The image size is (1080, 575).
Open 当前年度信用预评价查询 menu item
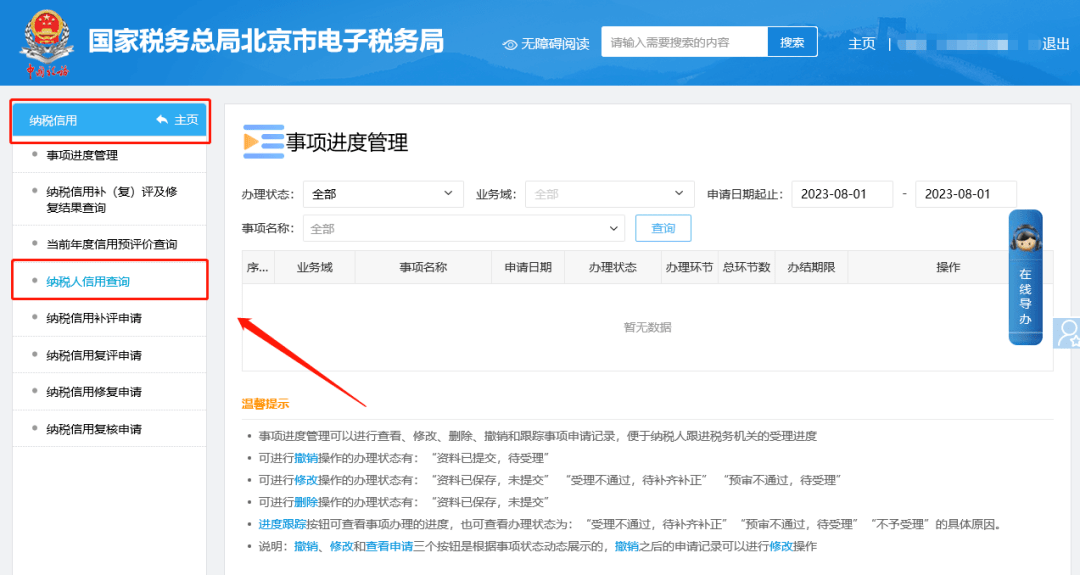[x=111, y=244]
